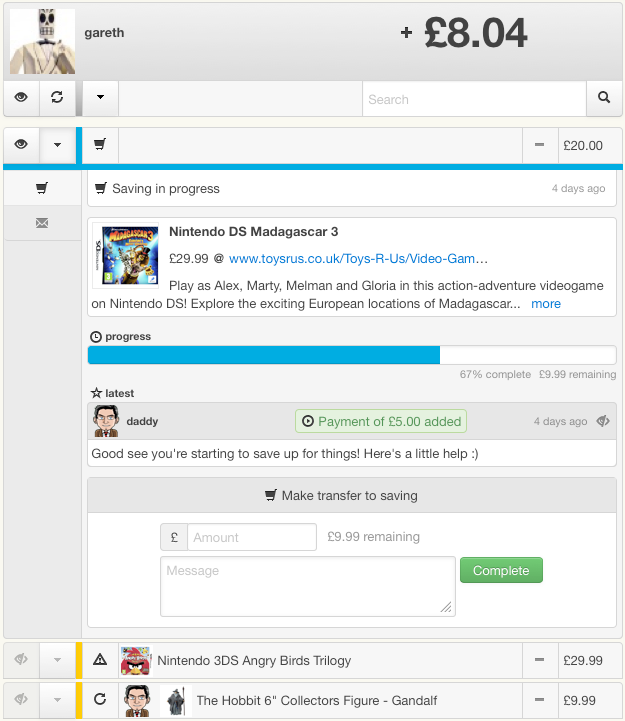Focus the Search input field

[474, 99]
